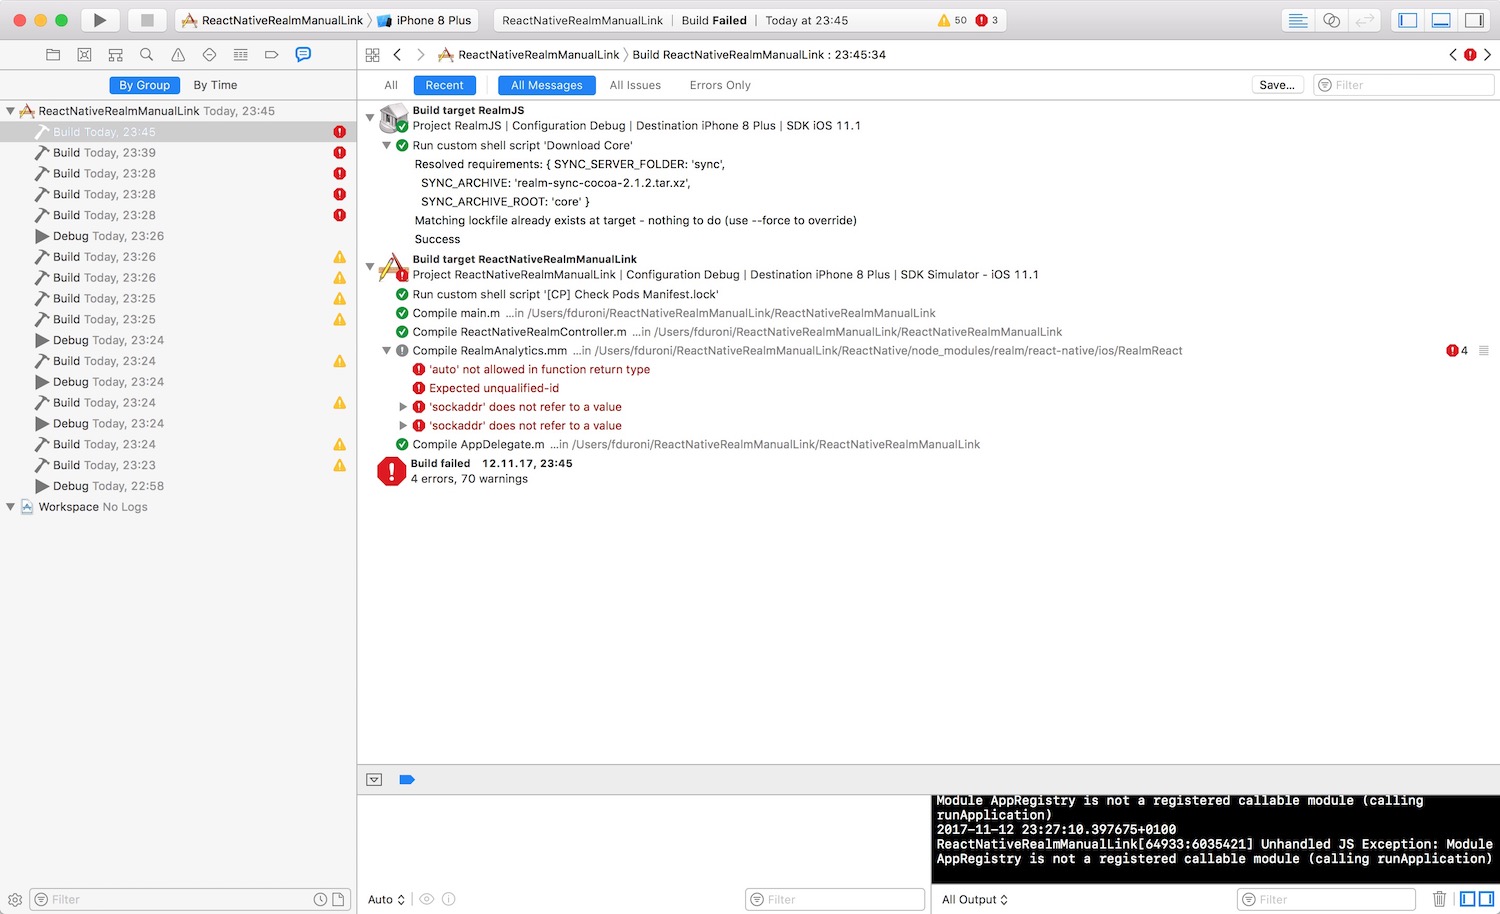The image size is (1500, 914).
Task: Click the yellow warning count in toolbar
Action: coord(952,20)
